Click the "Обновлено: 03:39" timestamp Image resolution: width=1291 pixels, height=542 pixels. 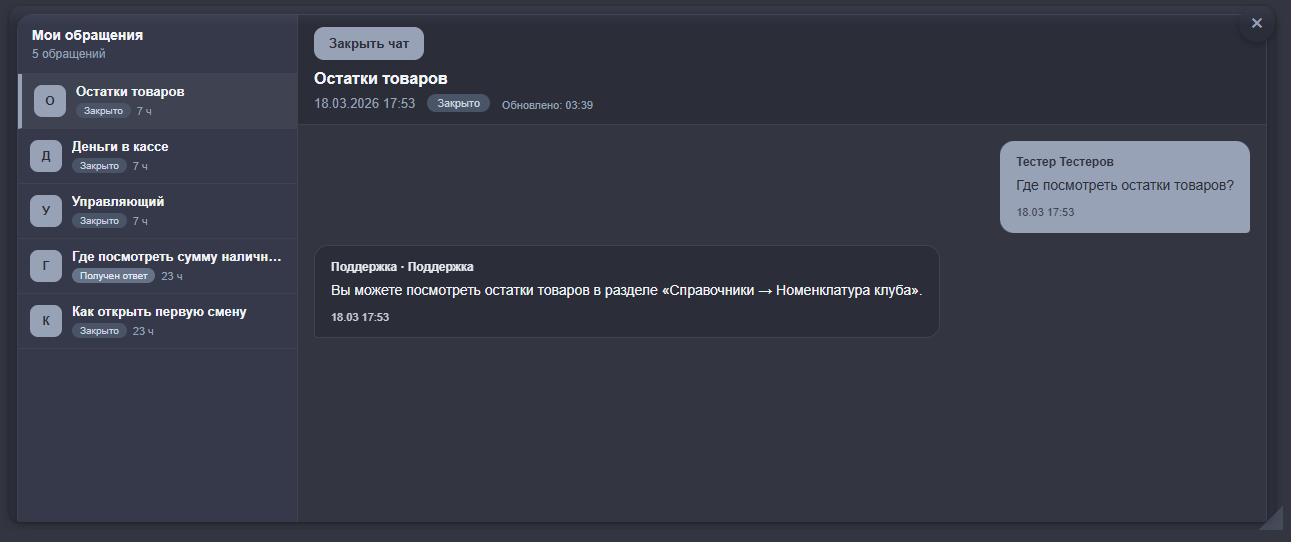547,105
